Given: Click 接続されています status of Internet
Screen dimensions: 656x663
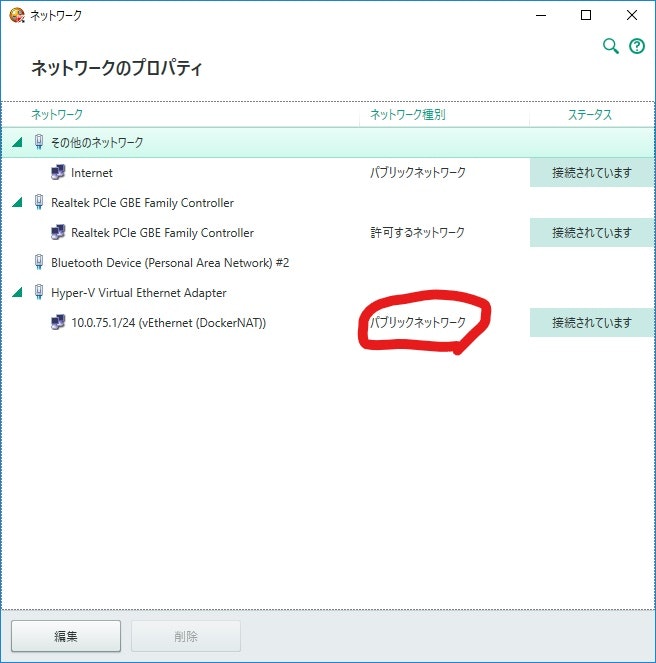Looking at the screenshot, I should [x=592, y=173].
